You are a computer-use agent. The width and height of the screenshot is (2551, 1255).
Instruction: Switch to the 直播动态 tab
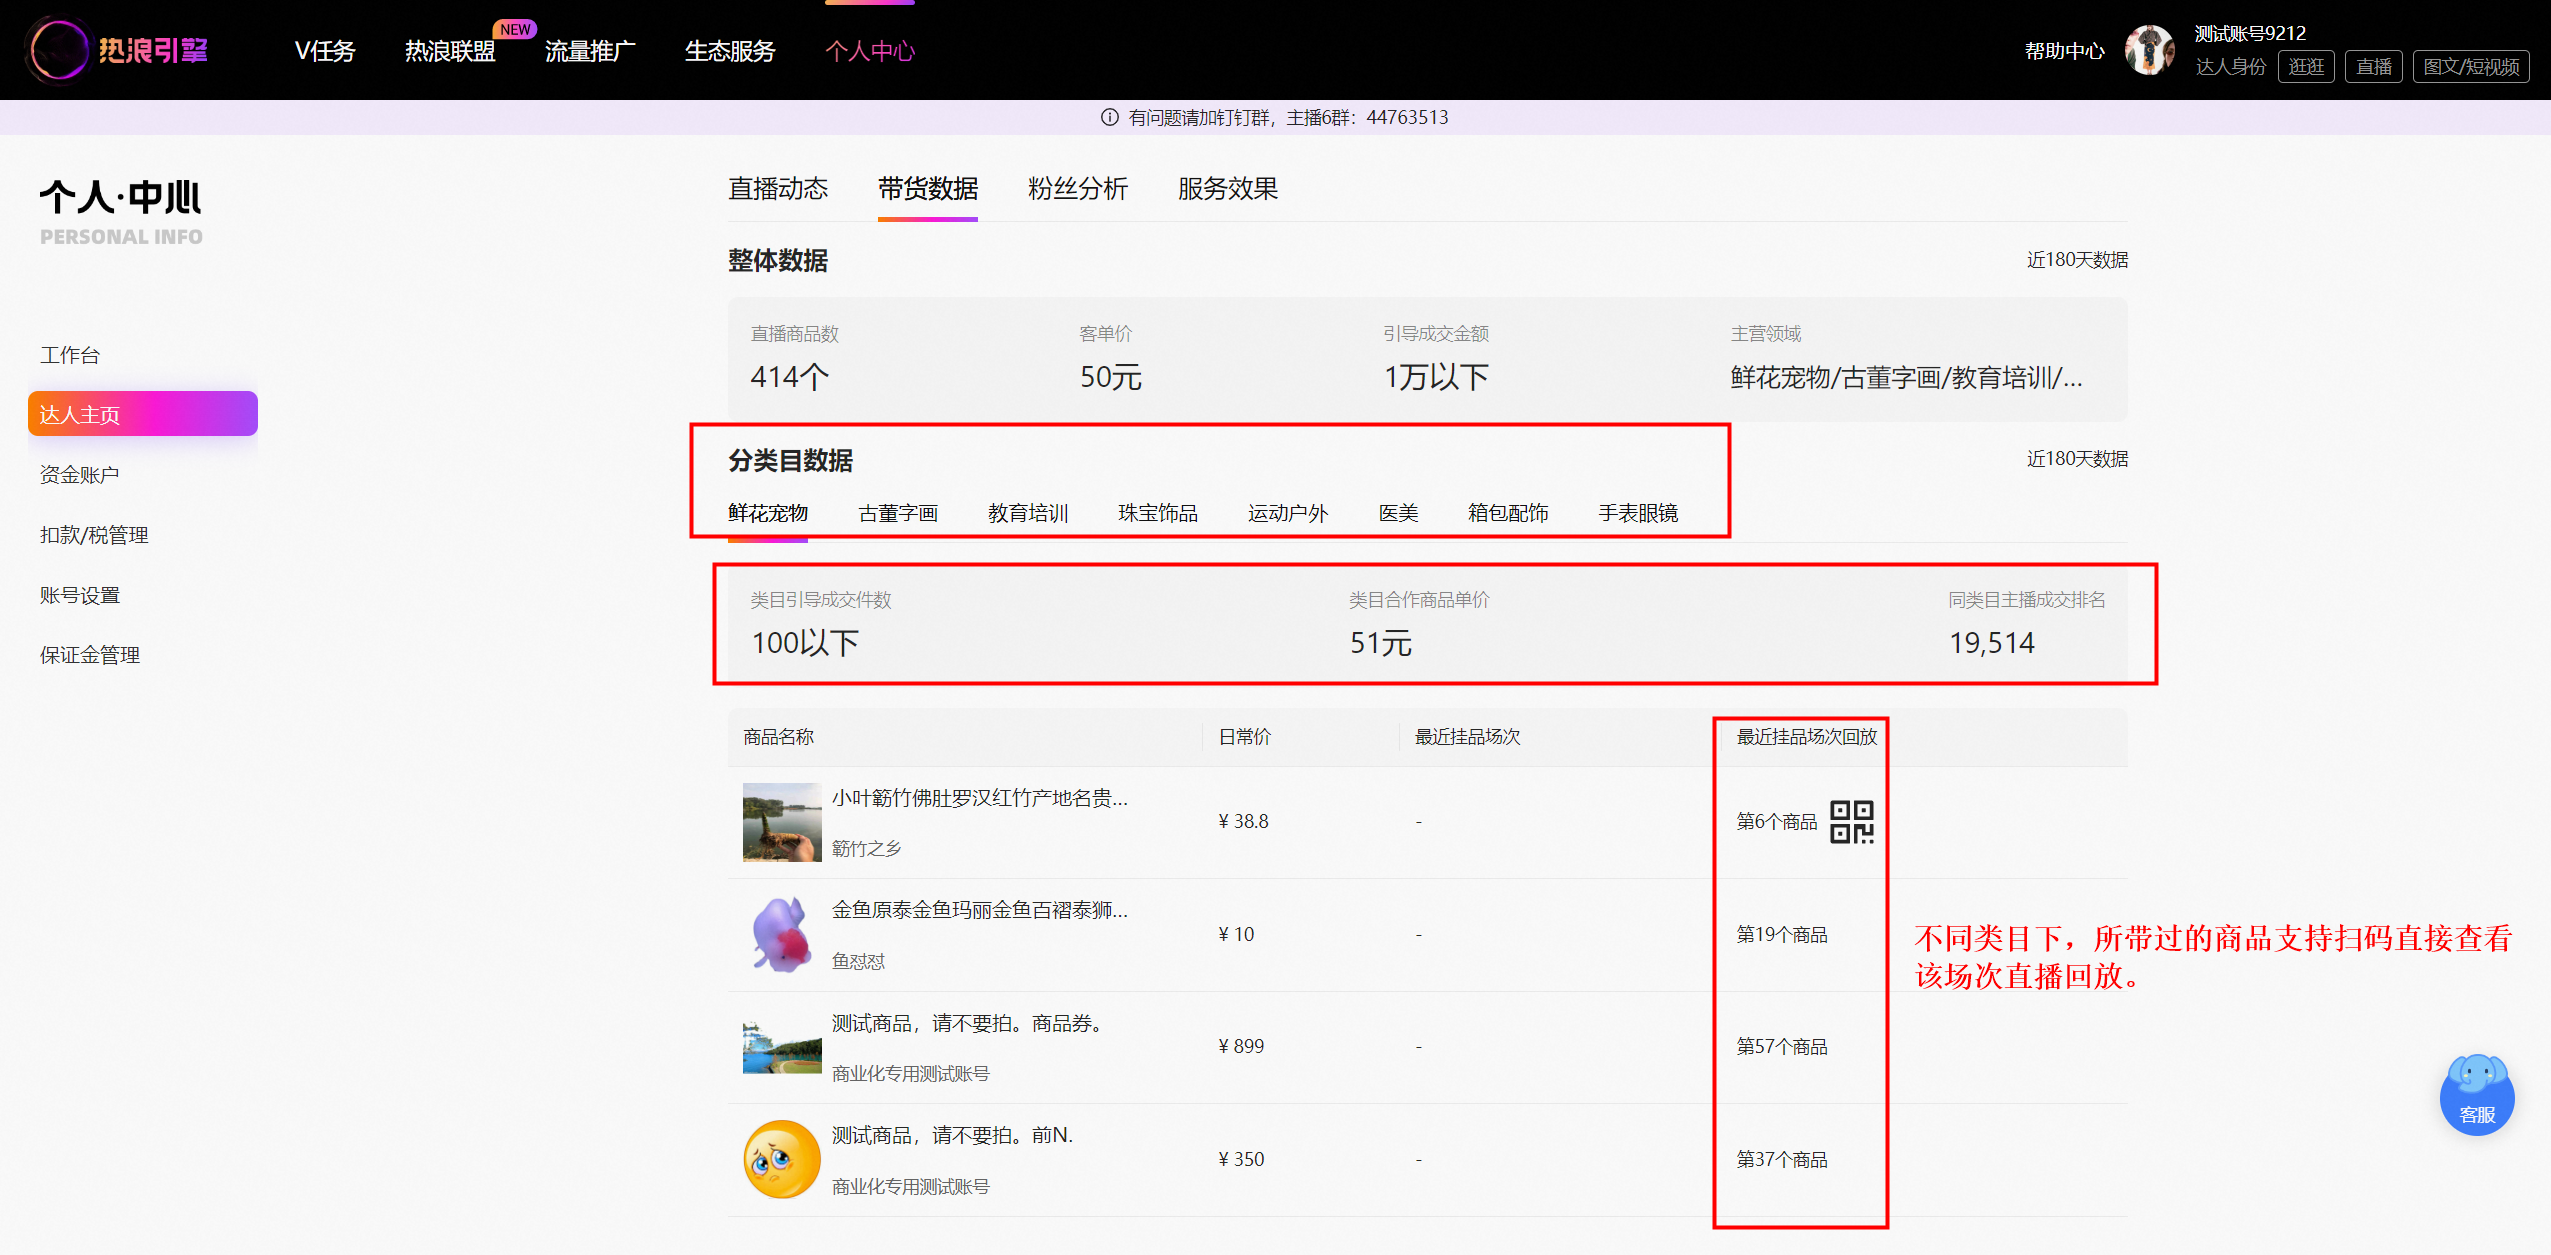778,189
